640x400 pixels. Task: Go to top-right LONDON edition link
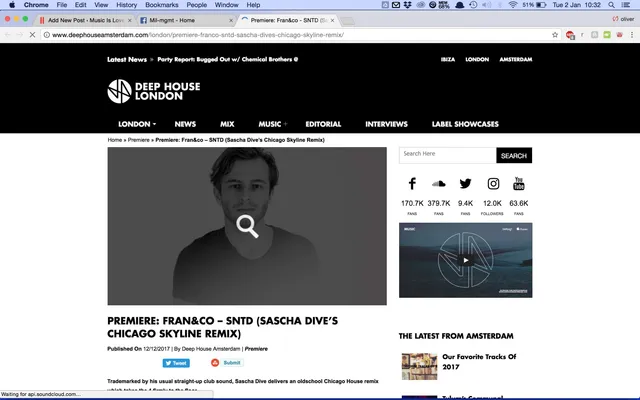pyautogui.click(x=477, y=59)
